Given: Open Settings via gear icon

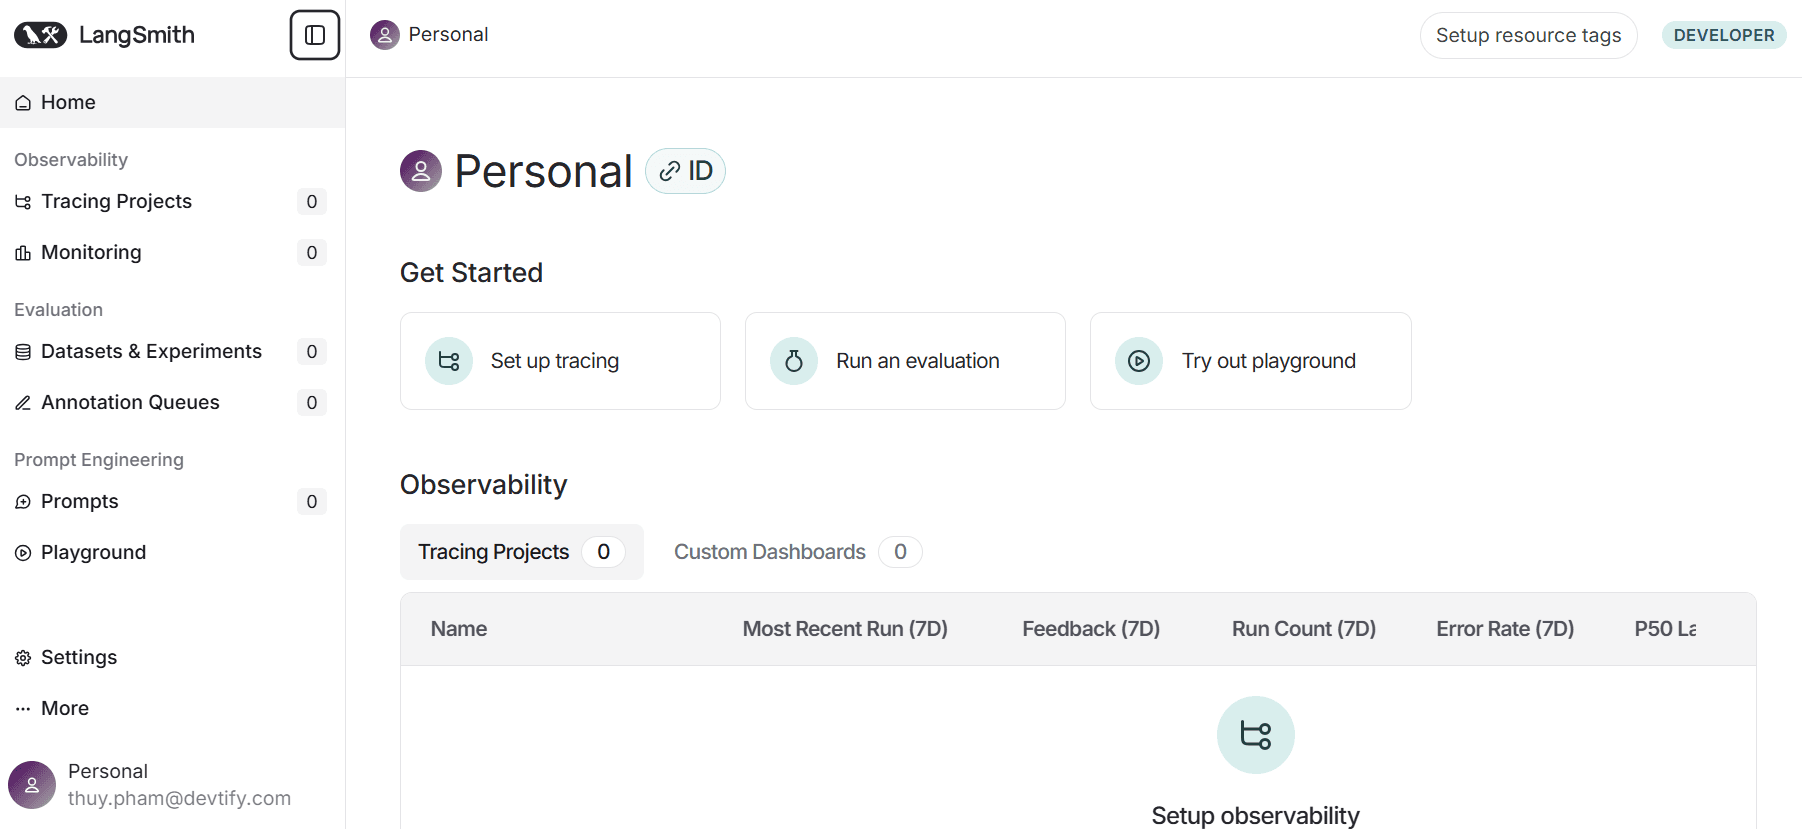Looking at the screenshot, I should 23,658.
